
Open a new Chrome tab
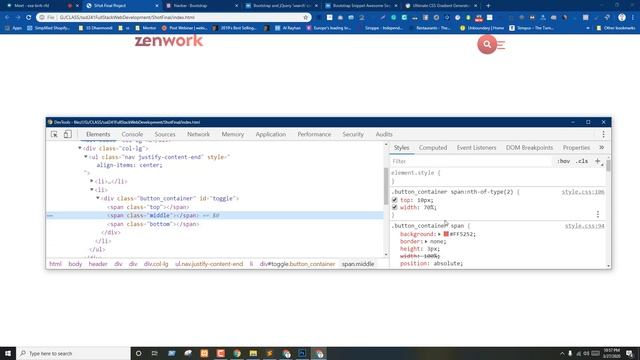click(x=488, y=6)
